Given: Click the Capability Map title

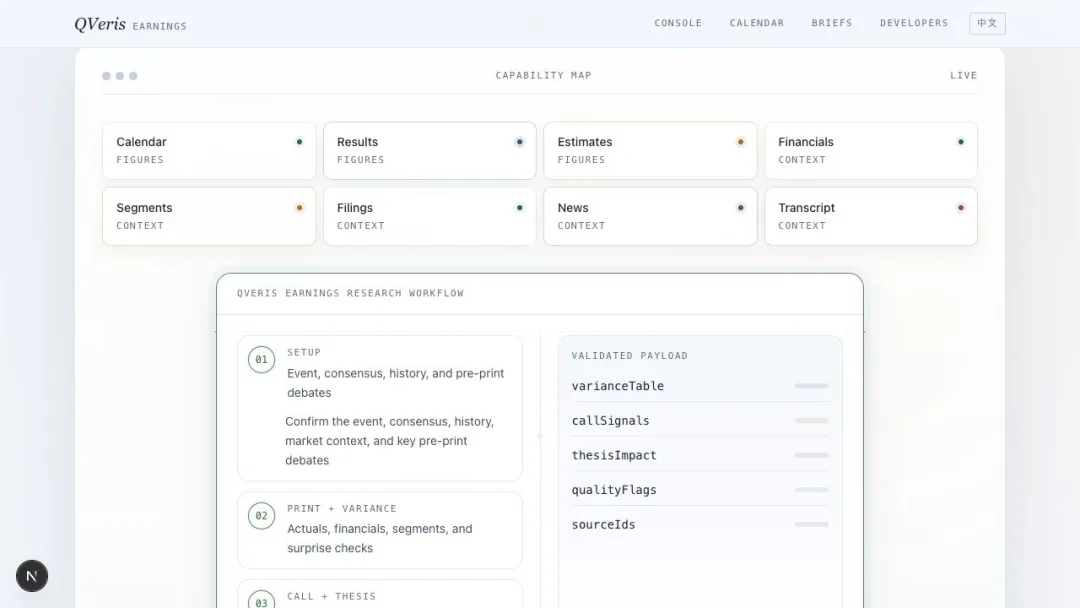Looking at the screenshot, I should point(543,76).
